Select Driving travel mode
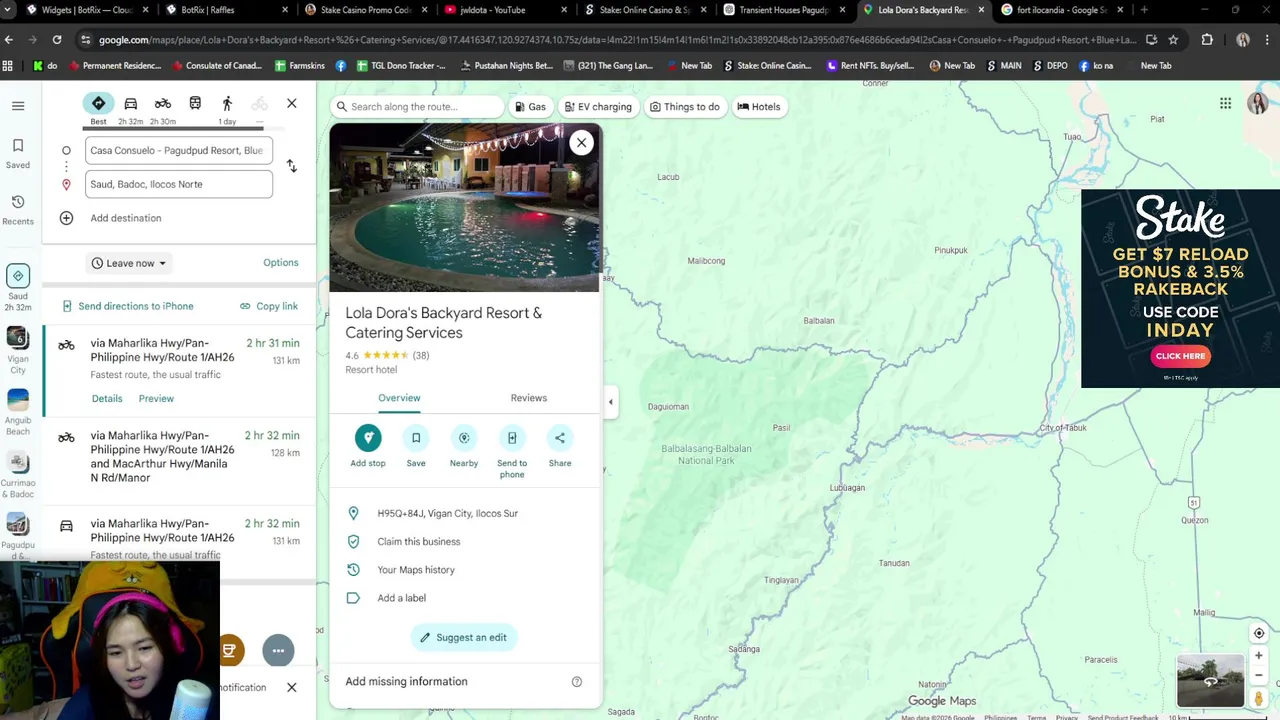 pyautogui.click(x=131, y=109)
